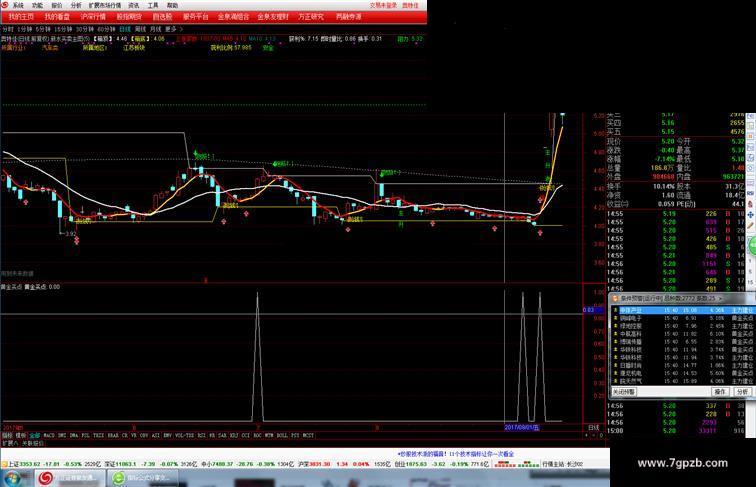756x487 pixels.
Task: Select alert row with price 14.53
Action: point(682,373)
